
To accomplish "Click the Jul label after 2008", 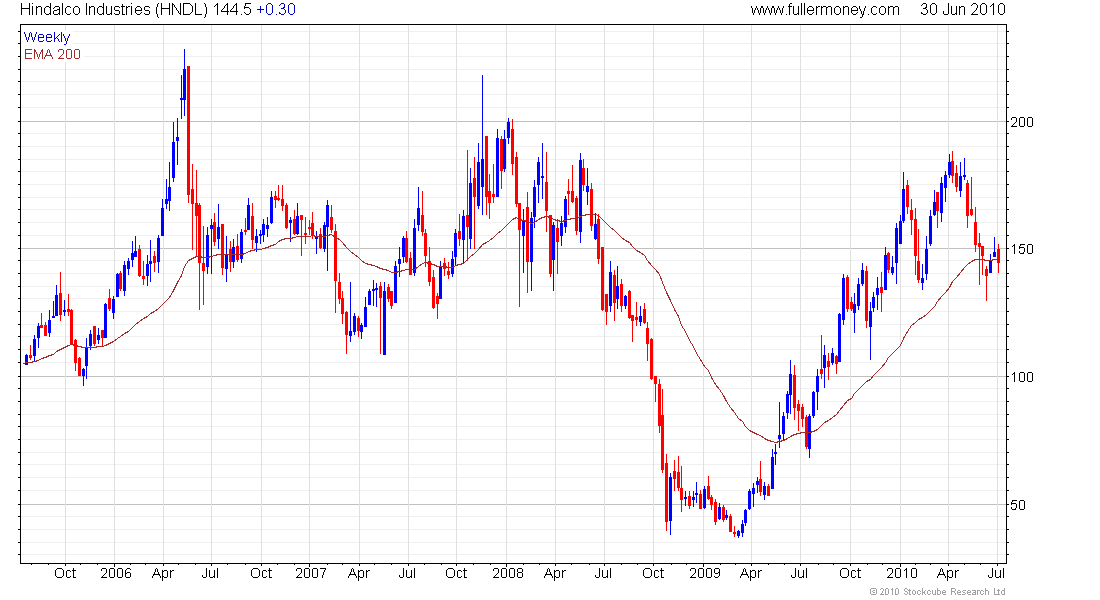I will tap(603, 573).
